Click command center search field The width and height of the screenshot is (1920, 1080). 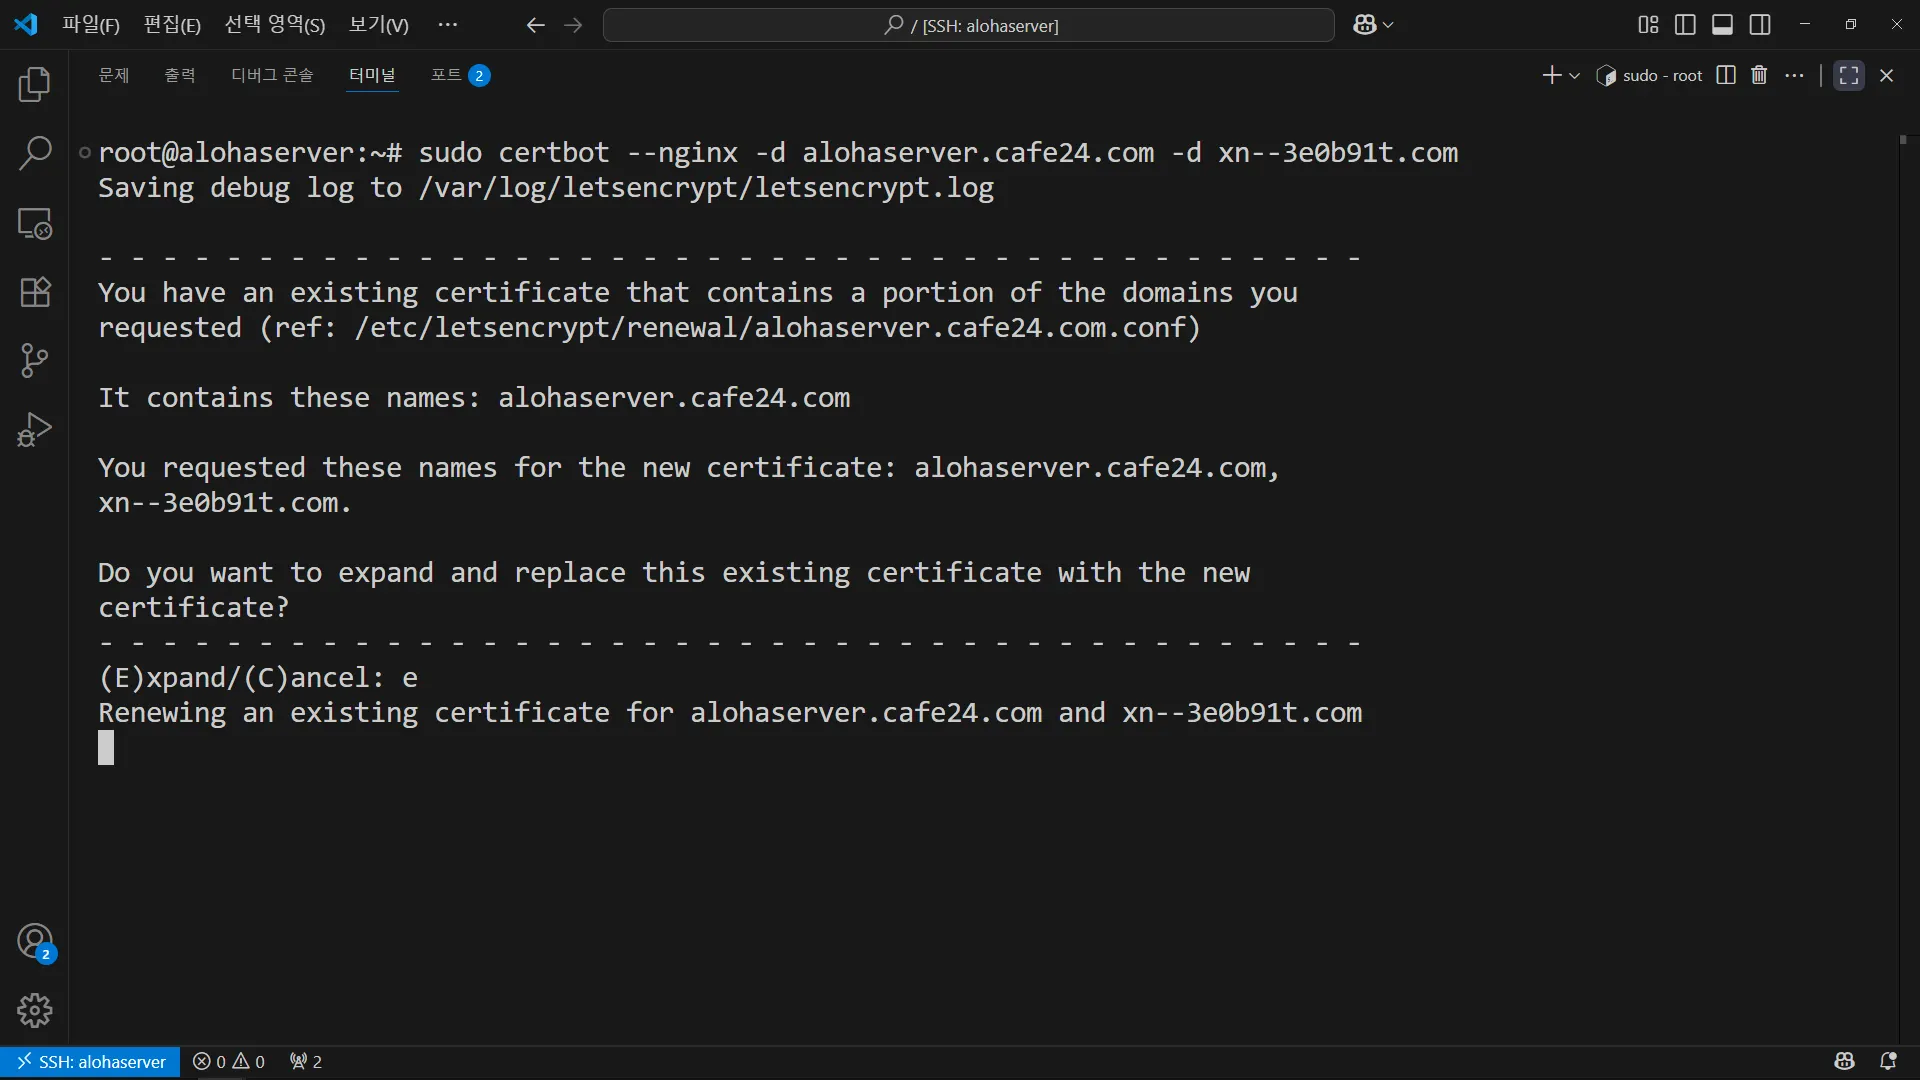pos(968,25)
